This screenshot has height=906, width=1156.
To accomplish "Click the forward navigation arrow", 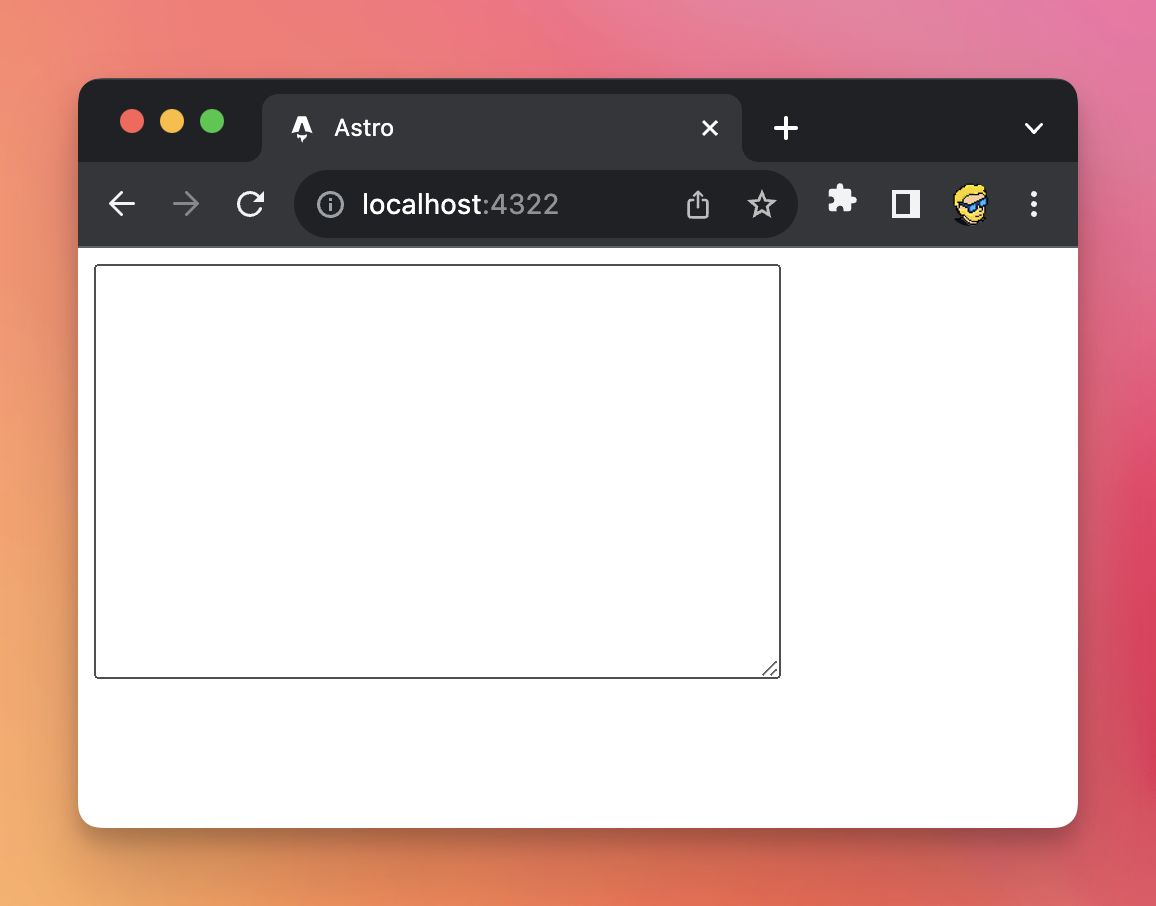I will click(x=186, y=204).
